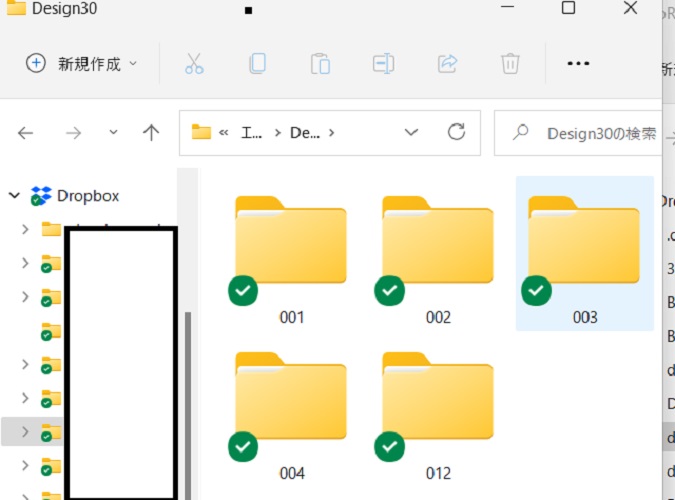The height and width of the screenshot is (500, 675).
Task: Click the Rename icon in toolbar
Action: [x=383, y=64]
